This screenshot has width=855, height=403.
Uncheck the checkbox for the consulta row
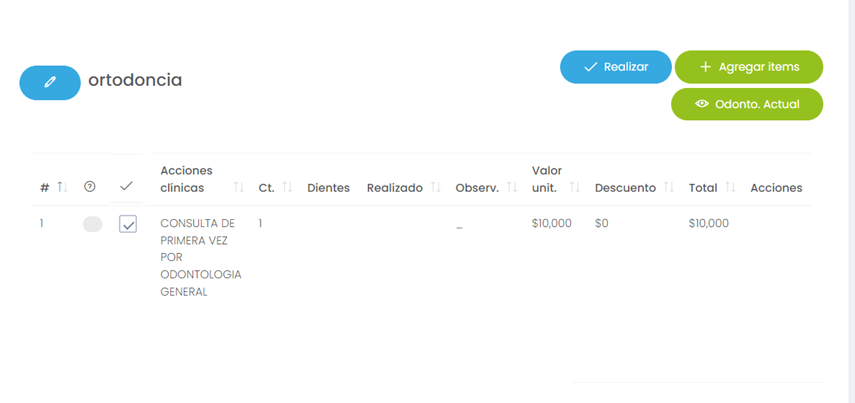[x=128, y=225]
